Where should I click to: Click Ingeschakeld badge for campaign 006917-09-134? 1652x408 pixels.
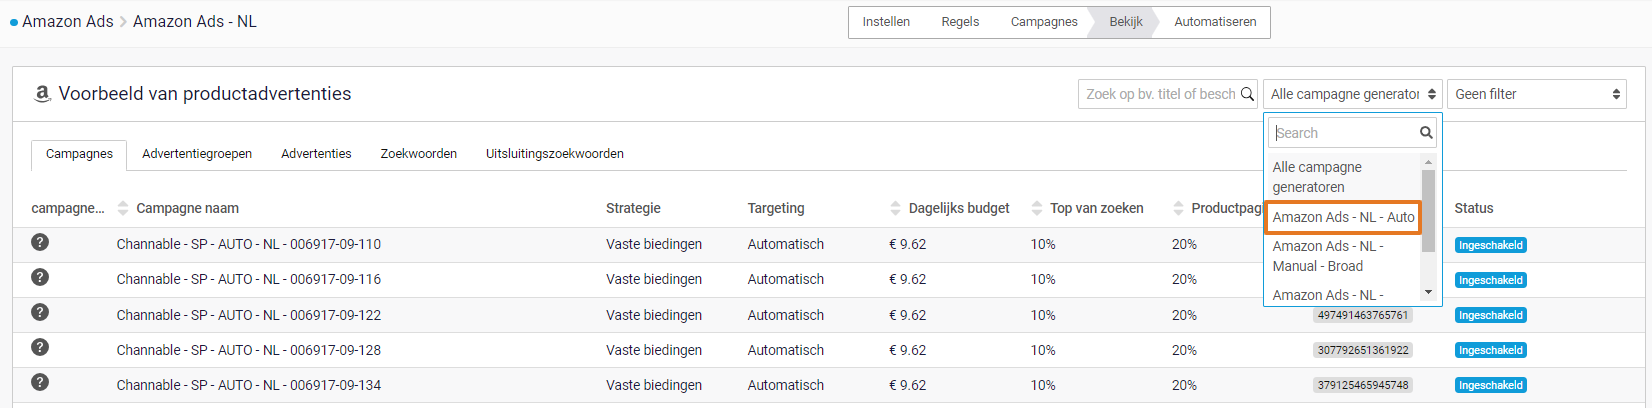pos(1490,385)
